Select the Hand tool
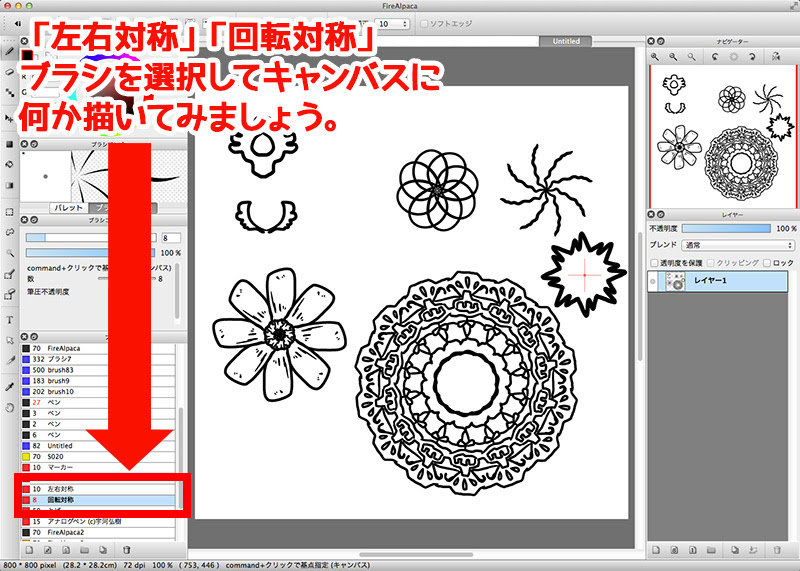800x571 pixels. pyautogui.click(x=9, y=408)
